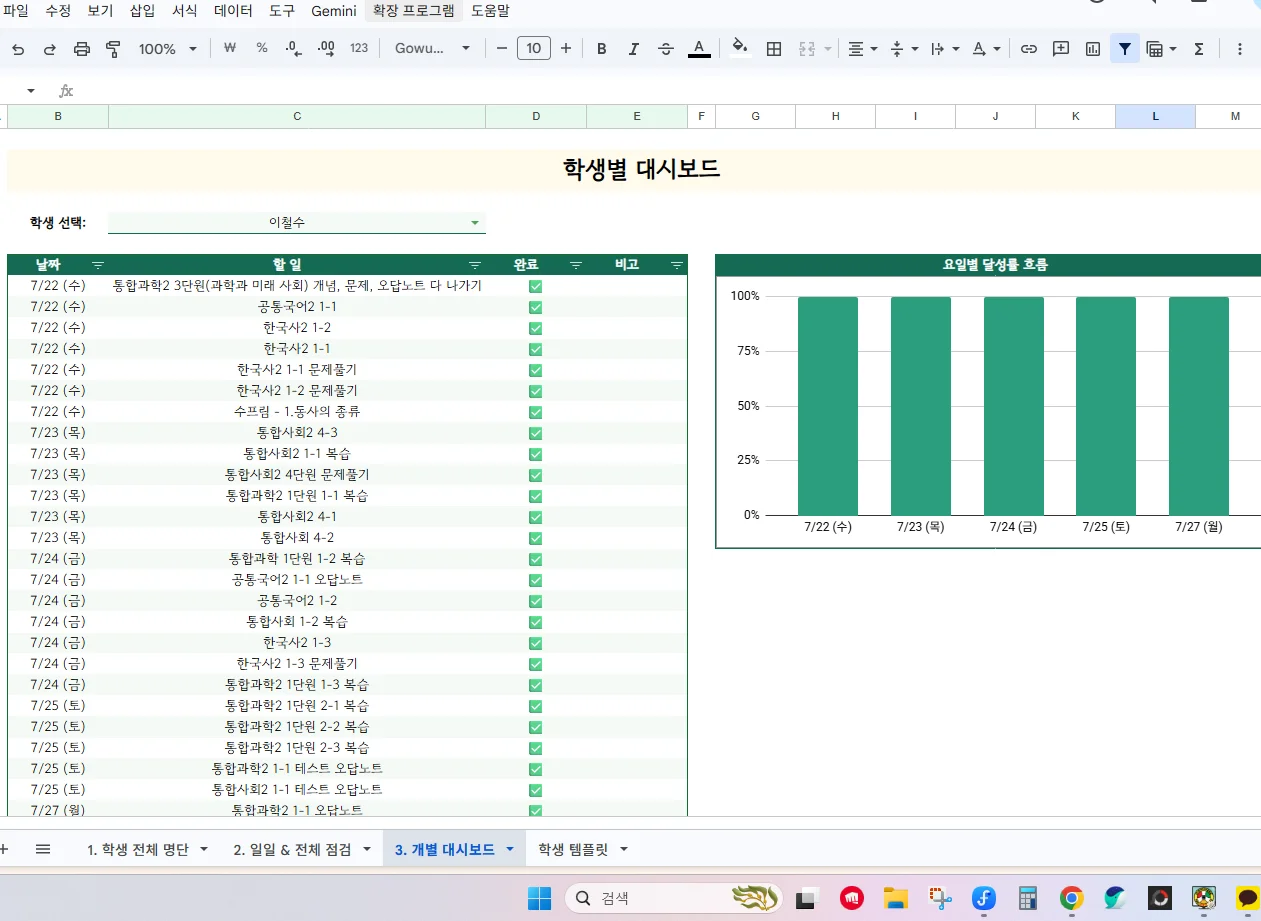Image resolution: width=1261 pixels, height=921 pixels.
Task: Uncheck 완료 for 한국사2 1-2 문제풀기
Action: [535, 391]
